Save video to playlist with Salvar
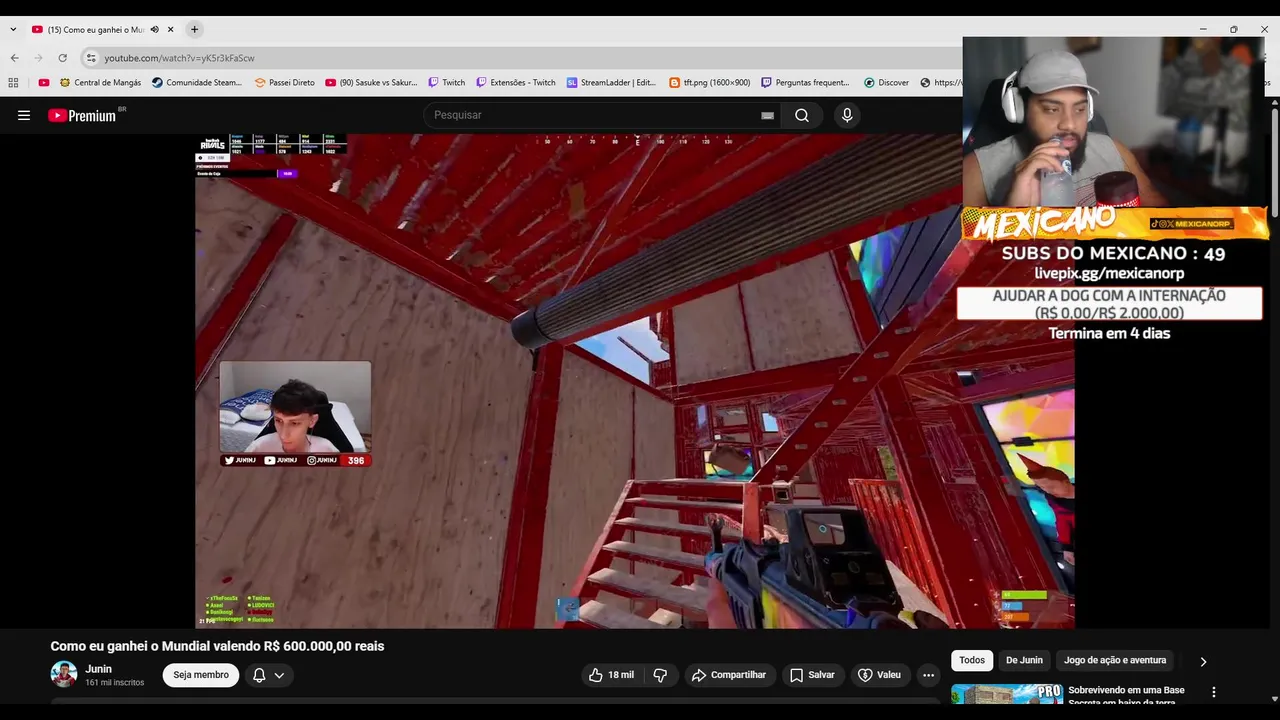Screen dimensions: 1280x720 tap(812, 675)
